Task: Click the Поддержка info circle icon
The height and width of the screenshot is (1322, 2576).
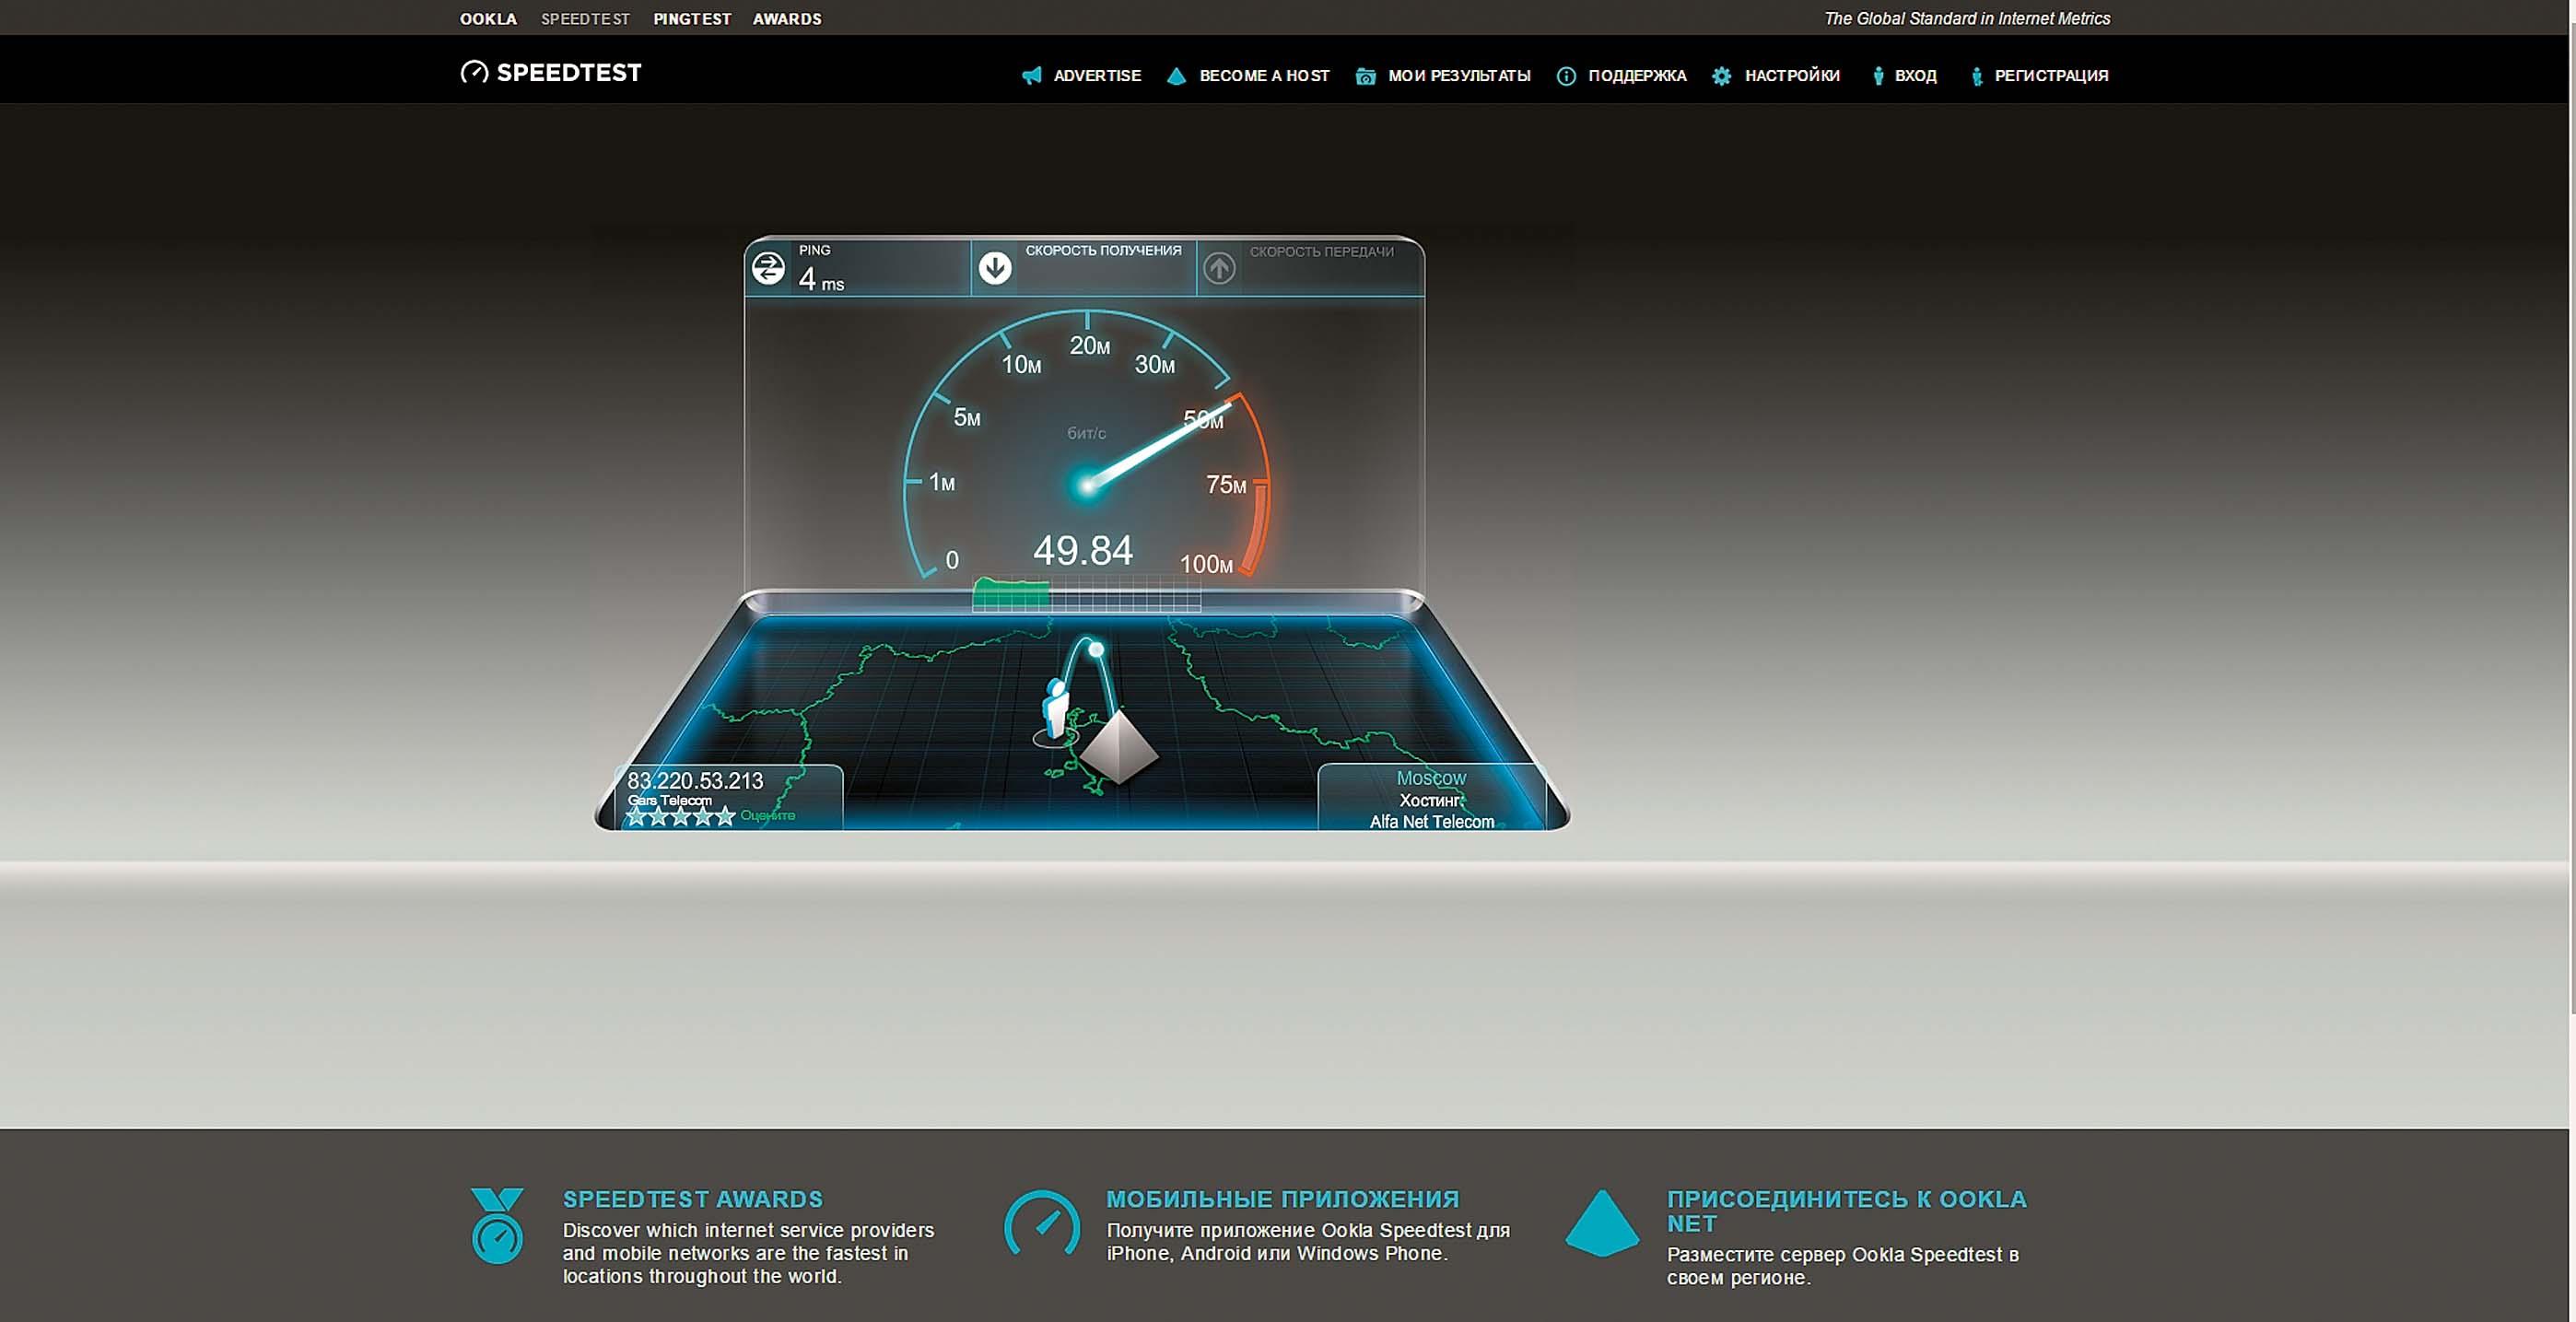Action: click(1566, 76)
